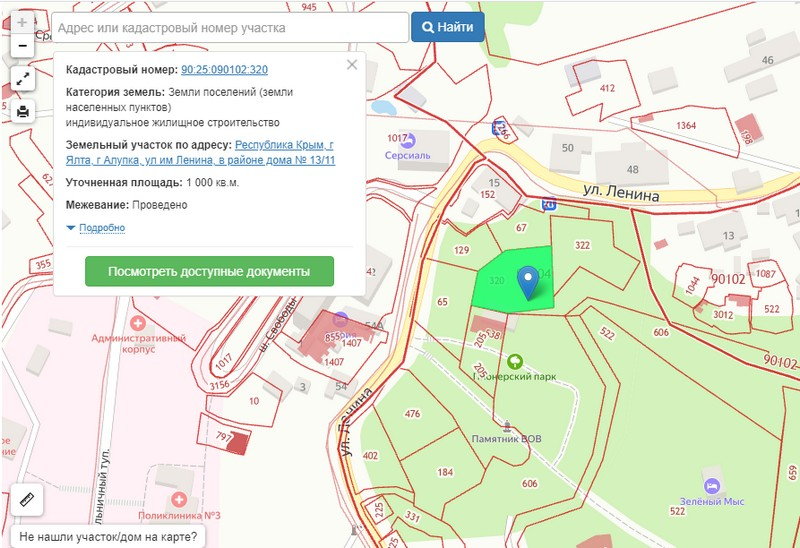Click the Пионерский парк label
800x548 pixels.
pyautogui.click(x=515, y=377)
